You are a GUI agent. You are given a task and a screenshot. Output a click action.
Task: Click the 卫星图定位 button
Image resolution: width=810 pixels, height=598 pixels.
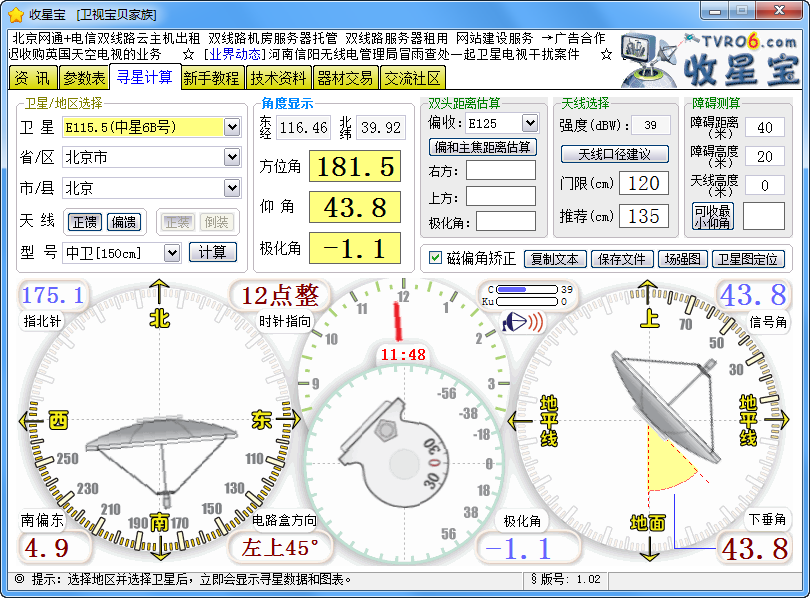tap(747, 259)
